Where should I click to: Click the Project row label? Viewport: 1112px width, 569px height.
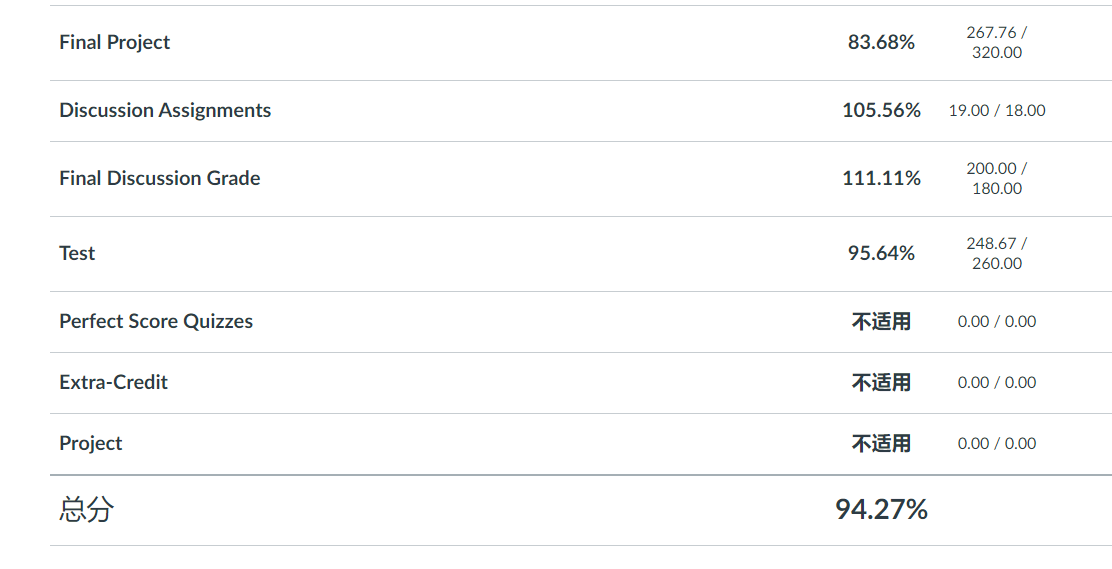click(x=91, y=443)
